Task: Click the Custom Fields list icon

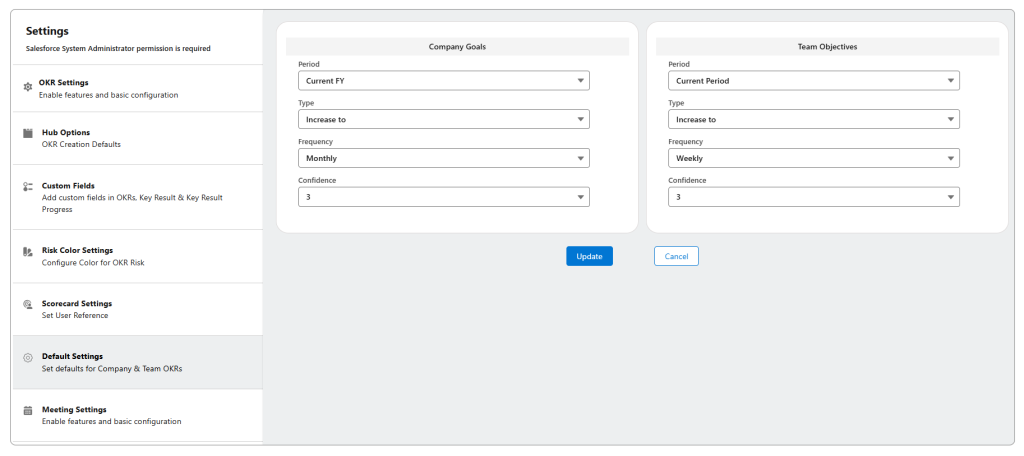Action: pos(28,186)
